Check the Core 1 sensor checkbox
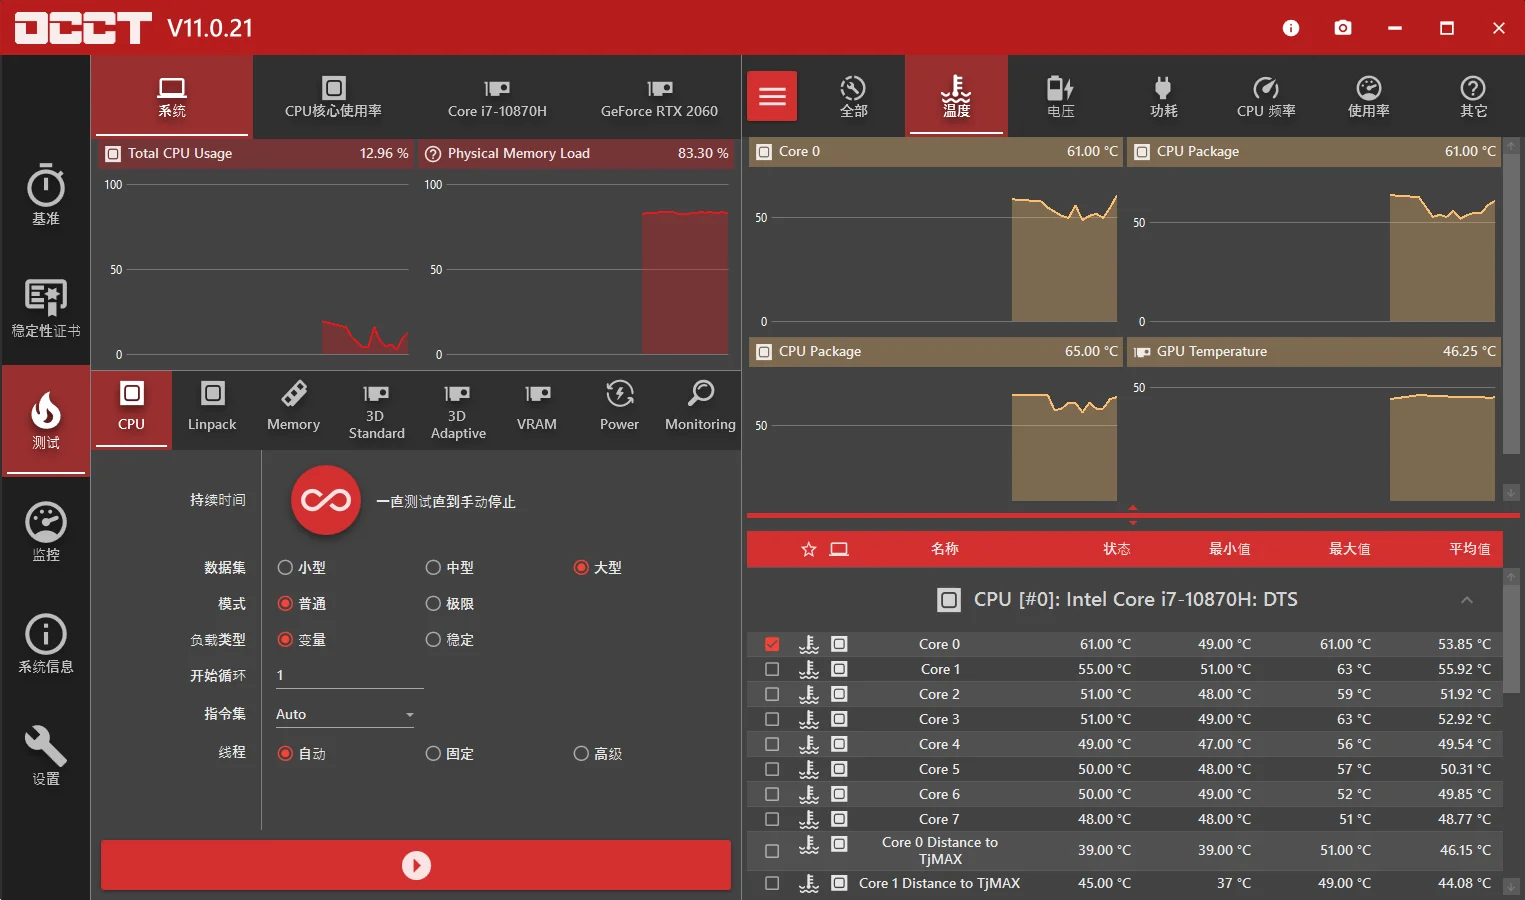This screenshot has width=1525, height=900. [771, 669]
